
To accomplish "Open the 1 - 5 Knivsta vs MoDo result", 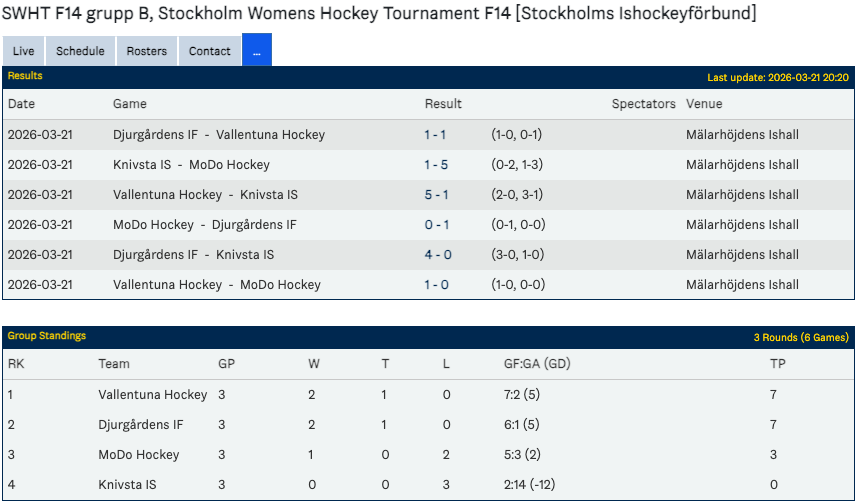I will click(x=436, y=165).
